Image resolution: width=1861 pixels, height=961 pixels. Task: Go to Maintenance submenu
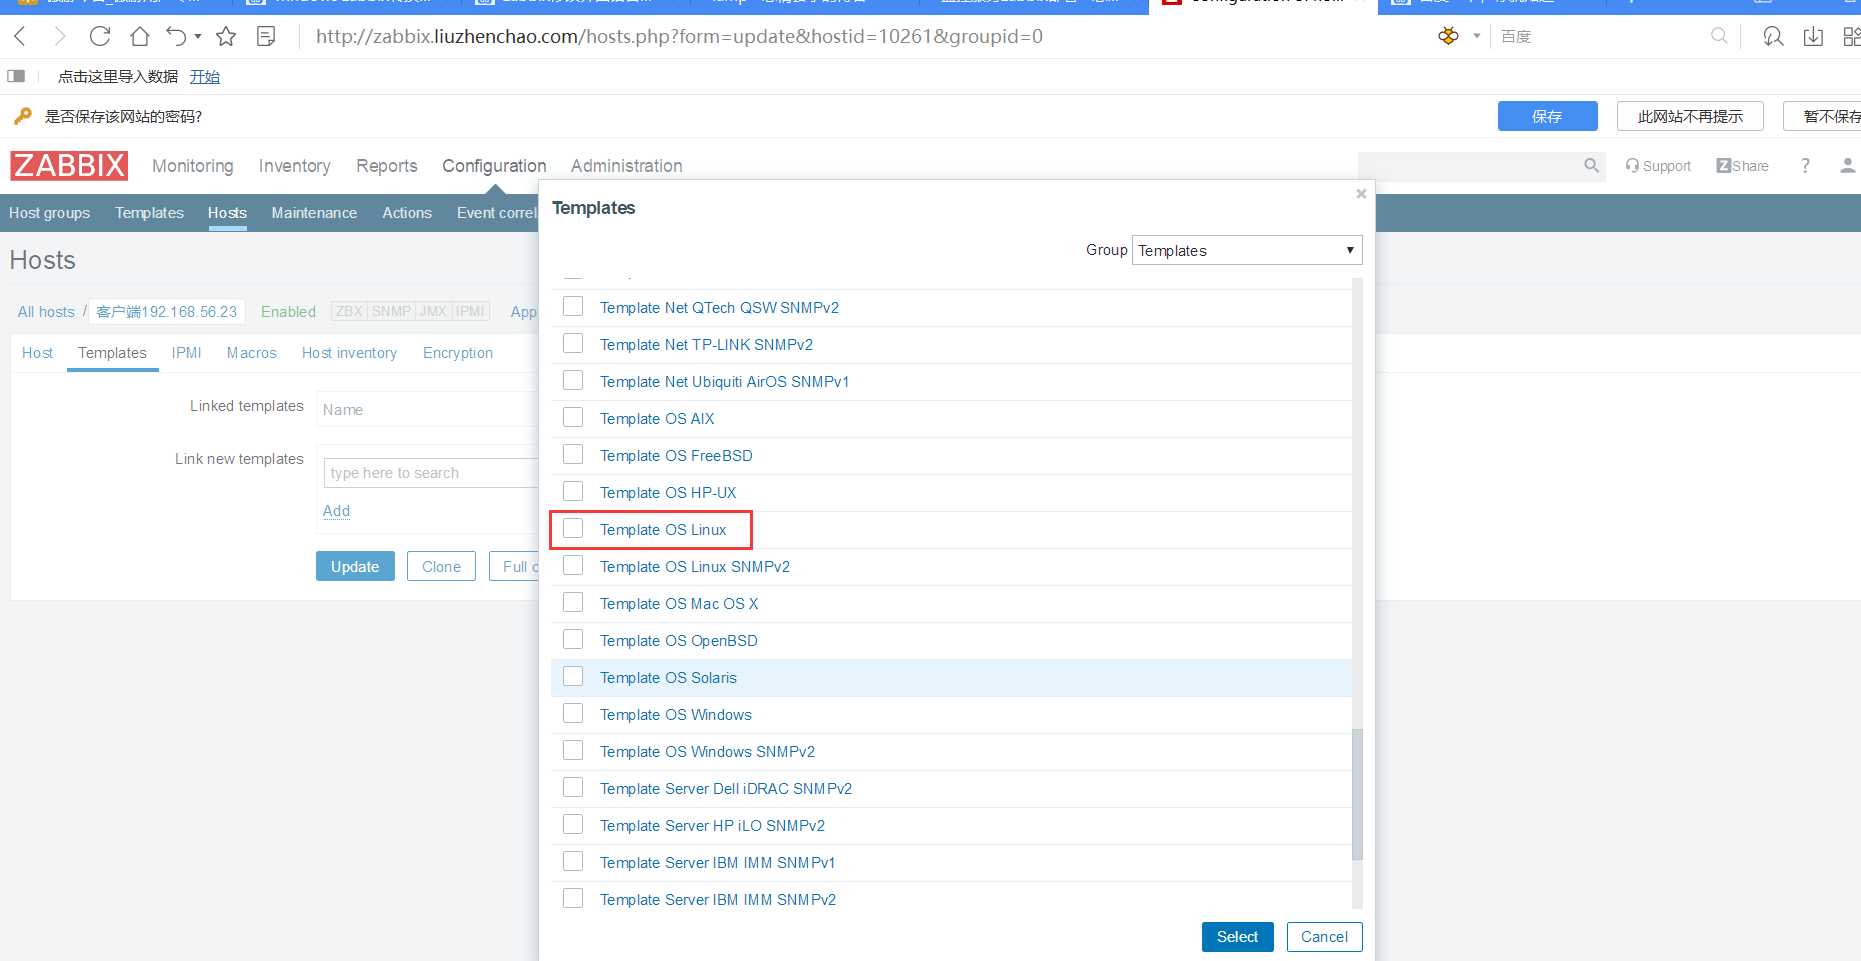[x=314, y=213]
